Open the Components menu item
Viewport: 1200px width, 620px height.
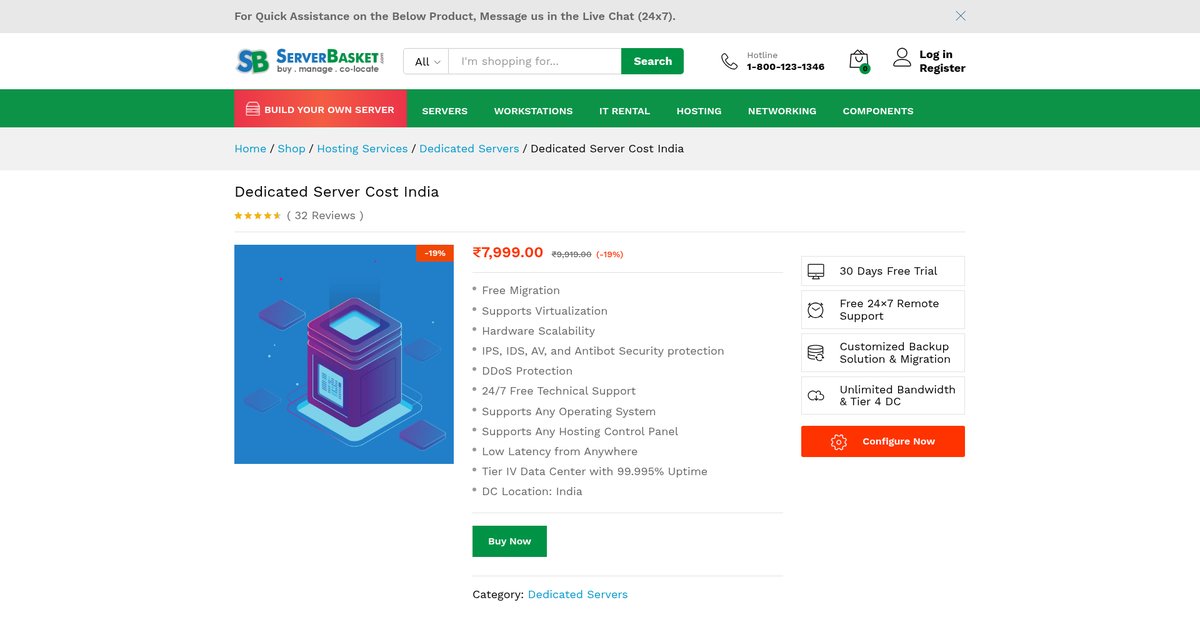(878, 111)
